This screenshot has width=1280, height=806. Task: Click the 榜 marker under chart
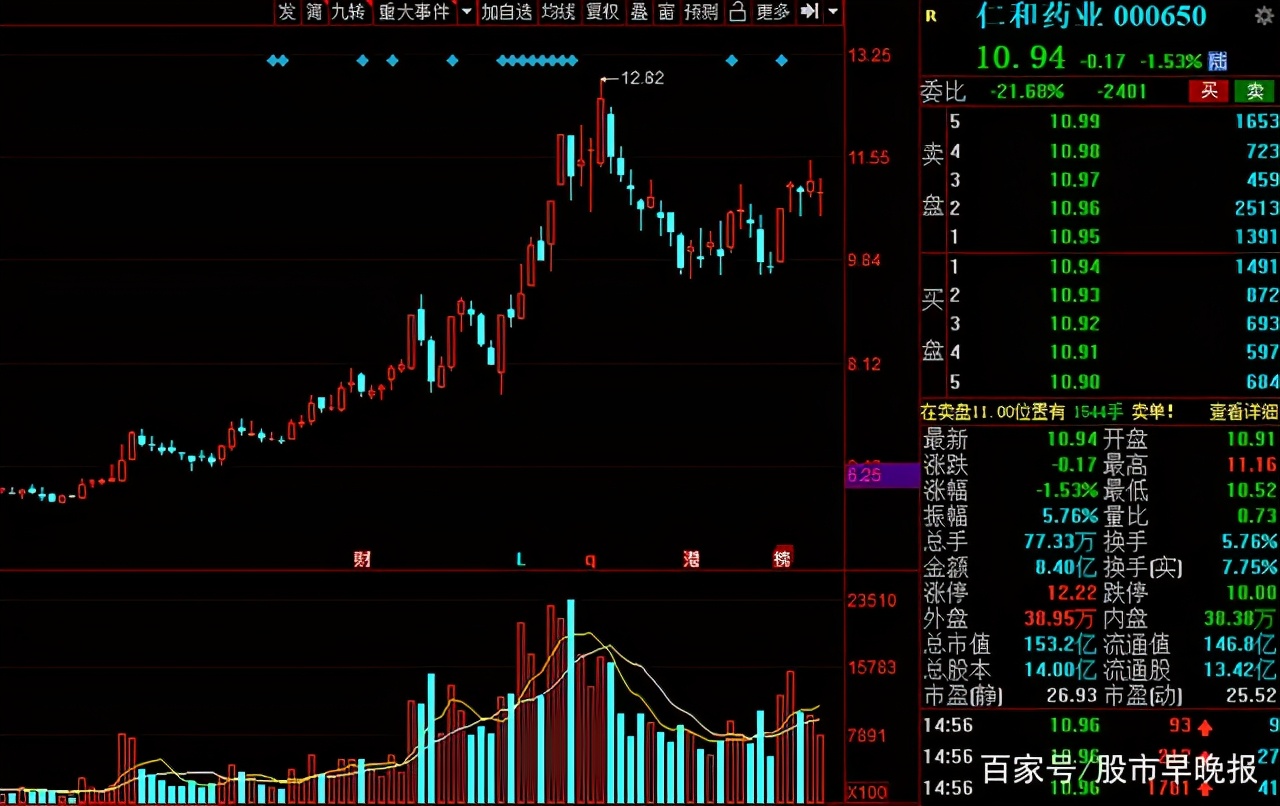click(782, 558)
